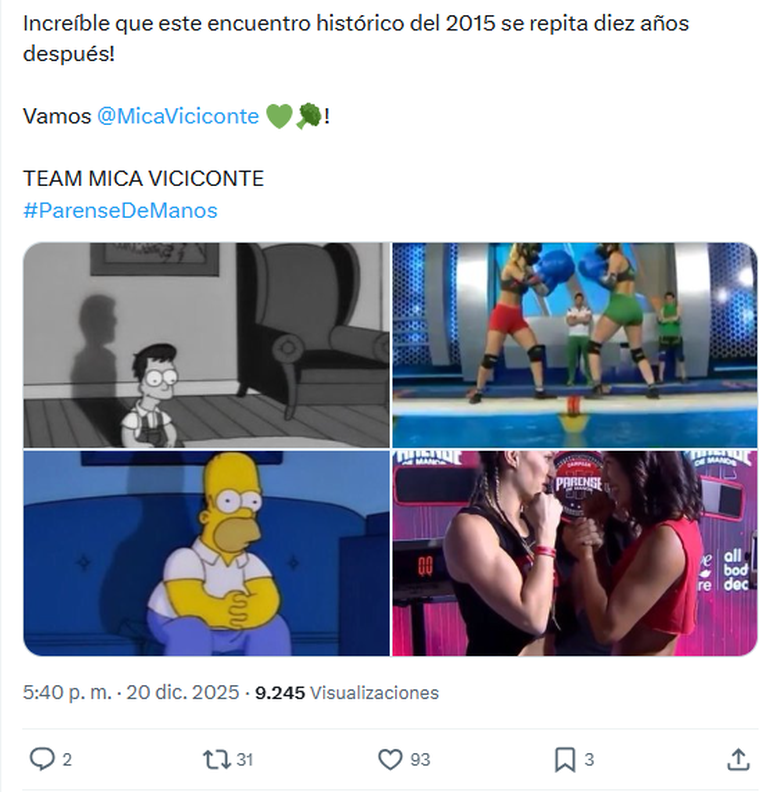Open the Párense de Manos face-off image
This screenshot has height=792, width=760.
[x=575, y=554]
